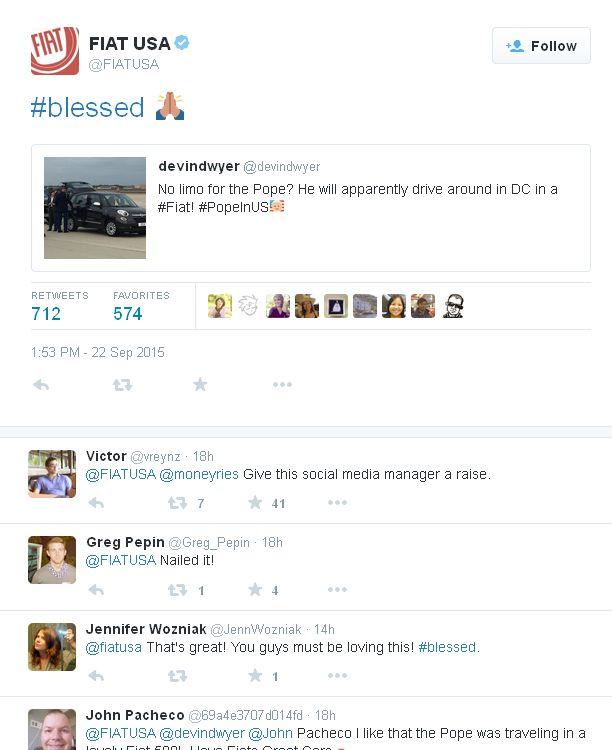Click the Follow button for FIAT USA

tap(541, 46)
